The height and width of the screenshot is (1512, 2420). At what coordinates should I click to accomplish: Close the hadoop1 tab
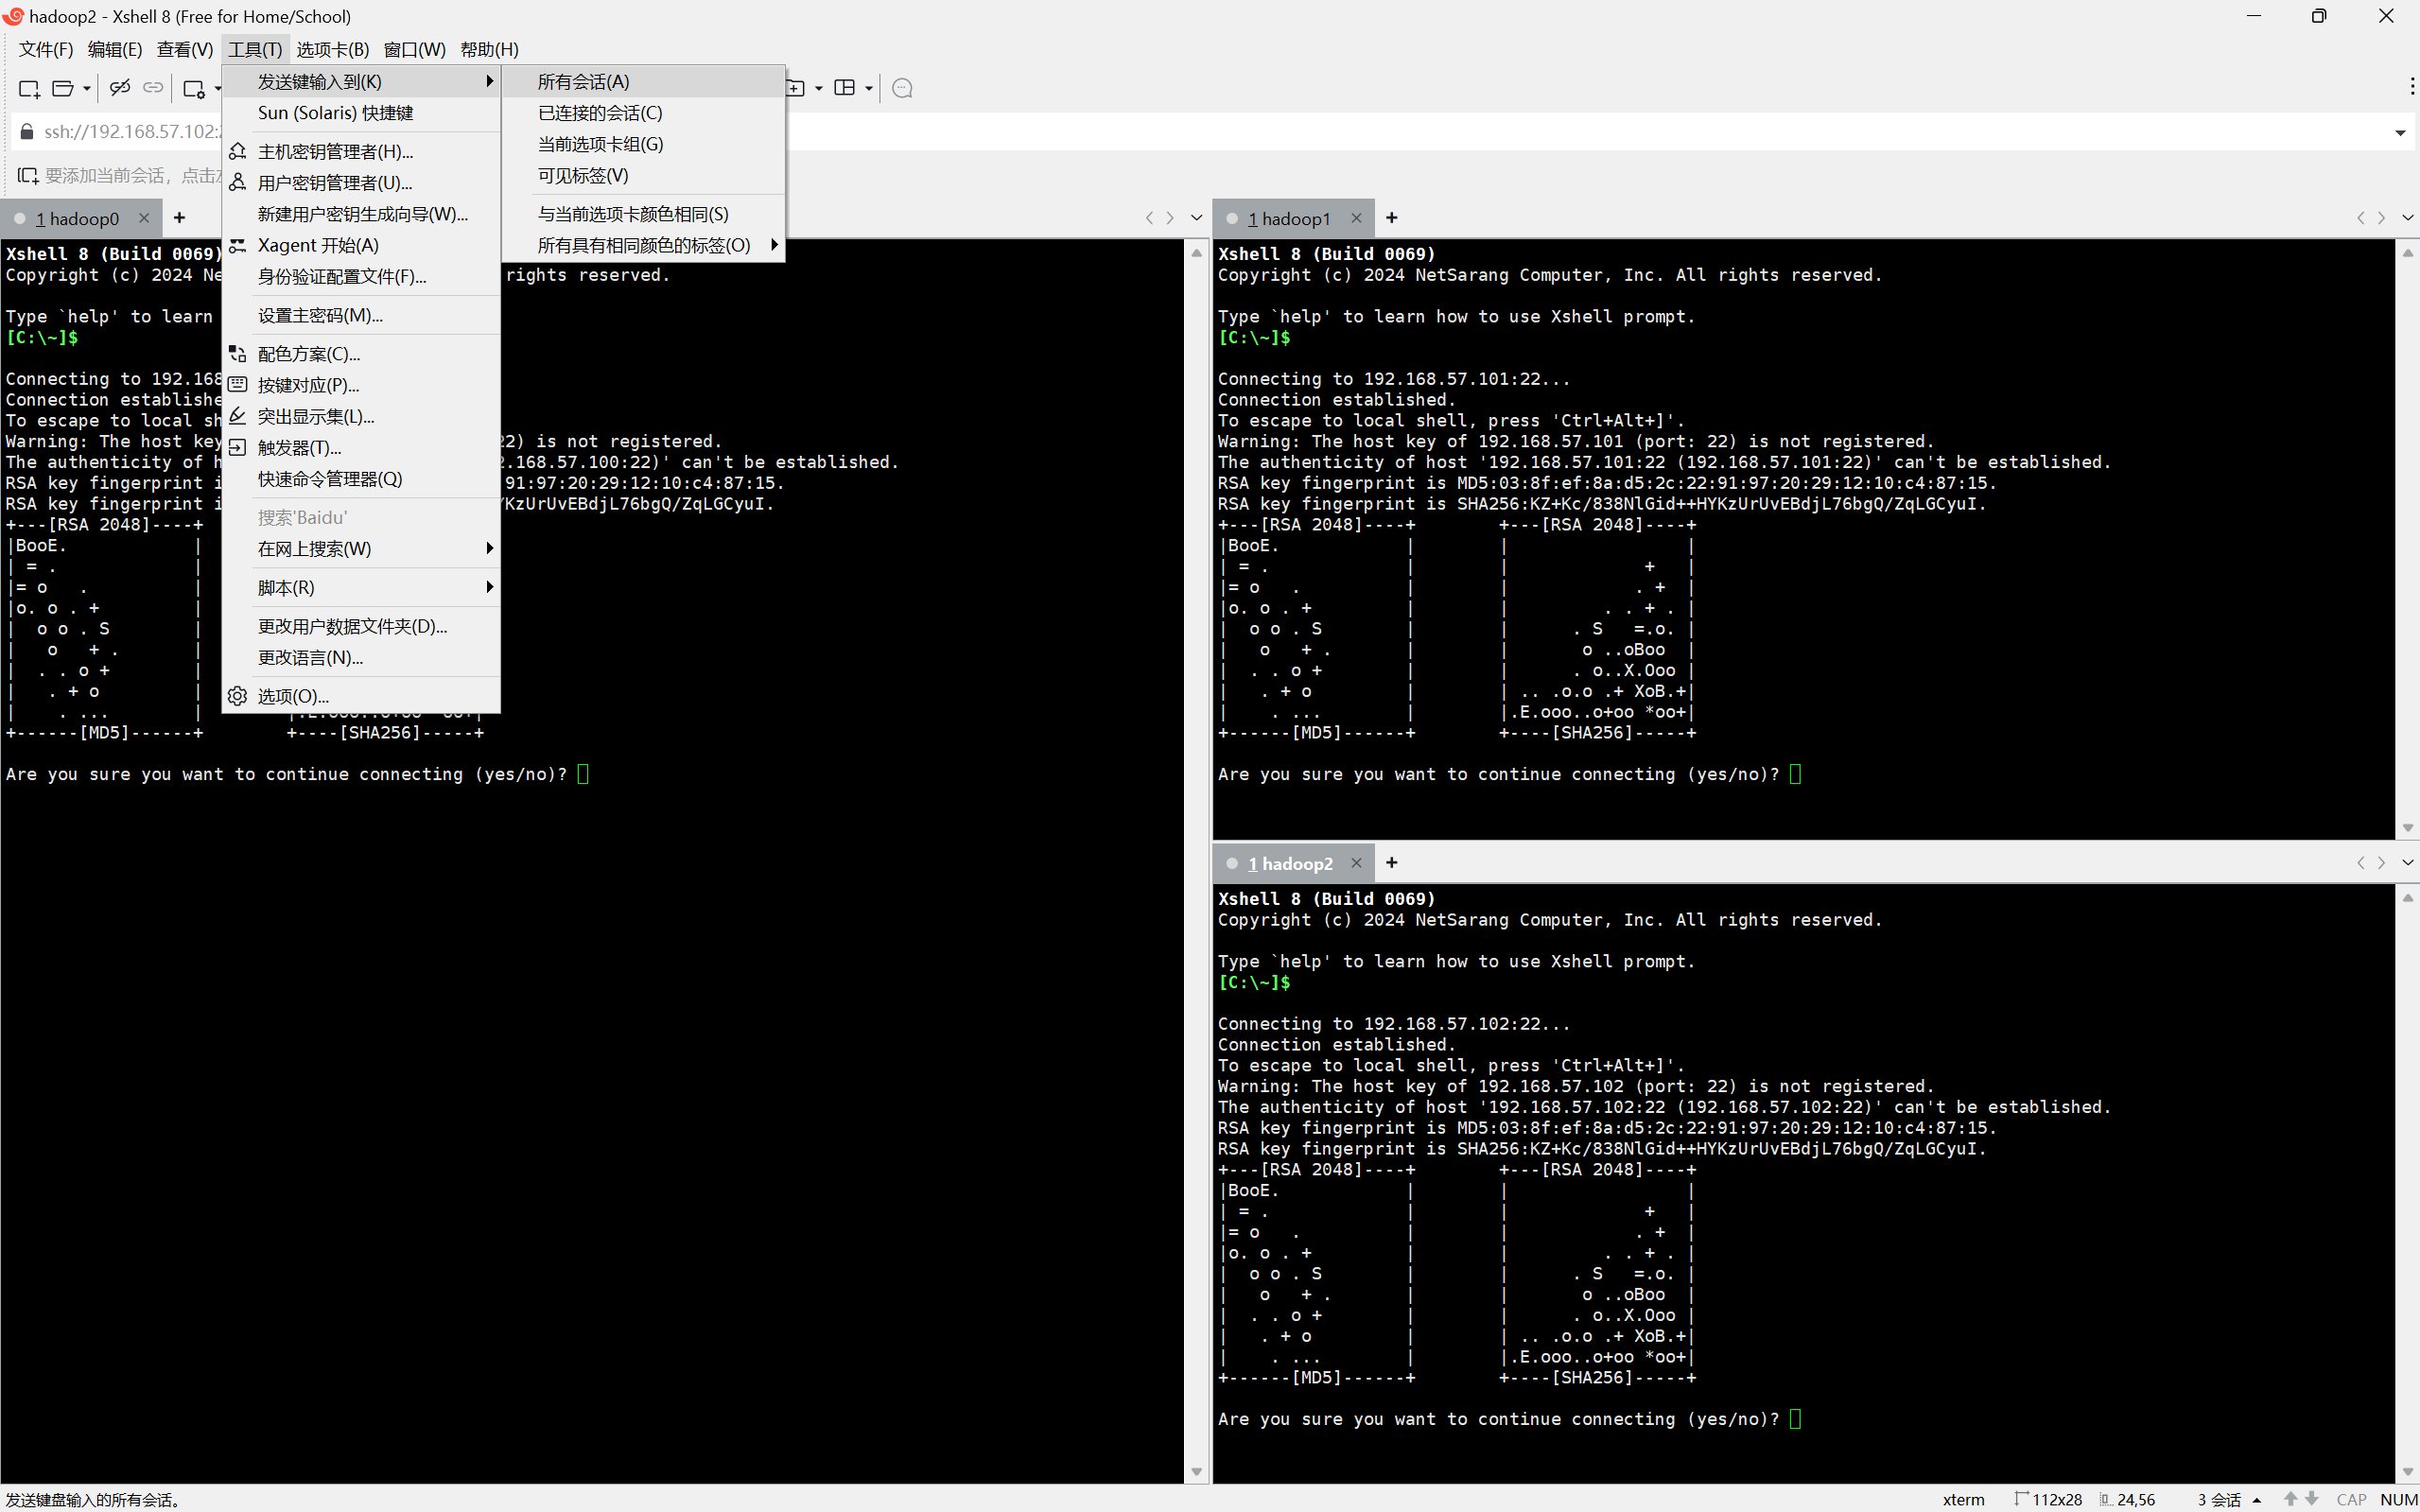pyautogui.click(x=1356, y=218)
